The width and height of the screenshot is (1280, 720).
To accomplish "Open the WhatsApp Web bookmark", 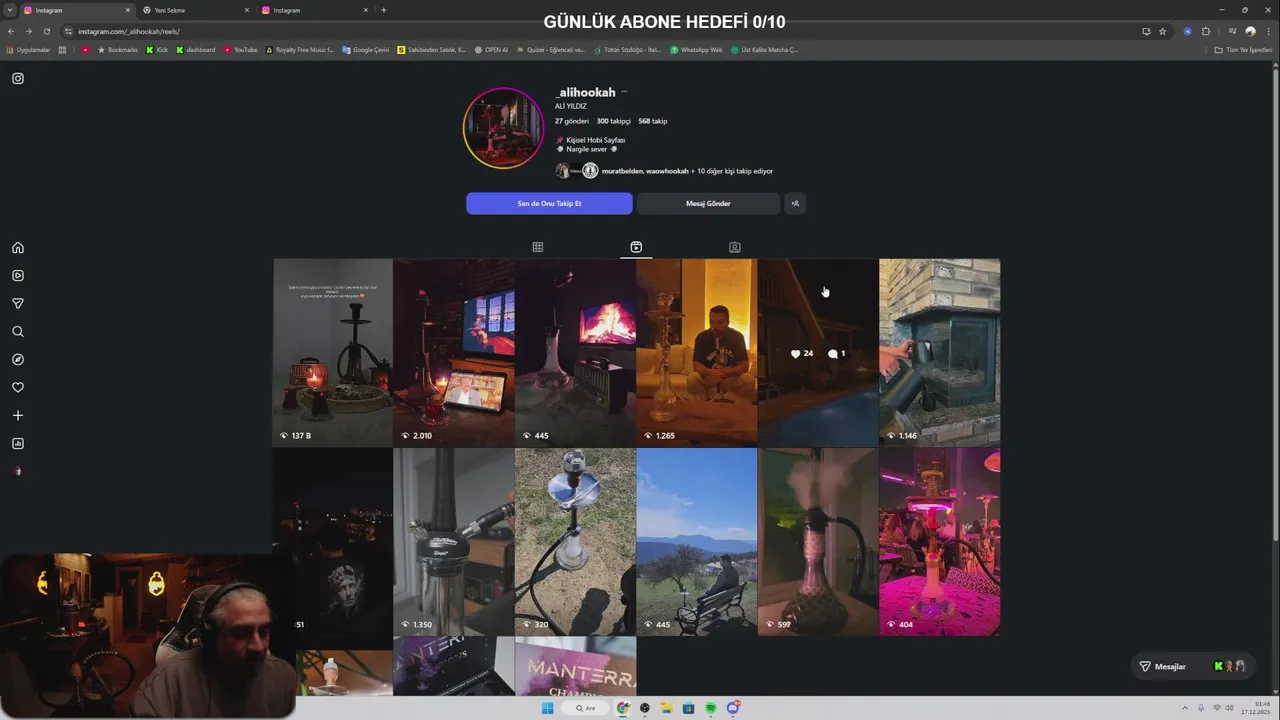I will click(696, 49).
